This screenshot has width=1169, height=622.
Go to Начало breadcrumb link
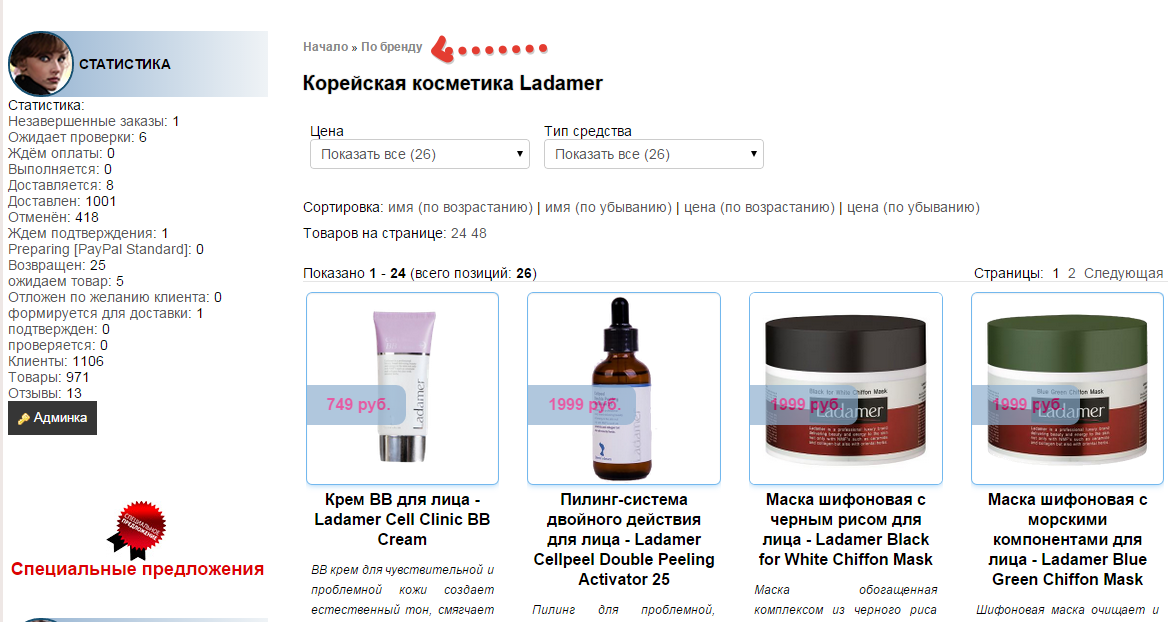325,47
